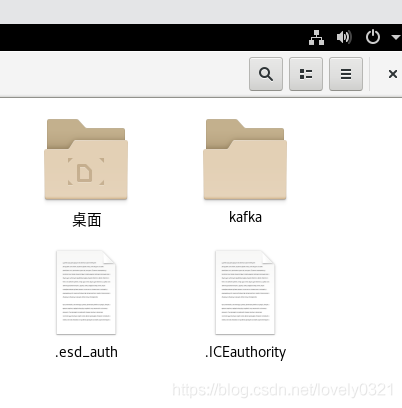Close the file manager window
The width and height of the screenshot is (402, 408).
tap(393, 74)
